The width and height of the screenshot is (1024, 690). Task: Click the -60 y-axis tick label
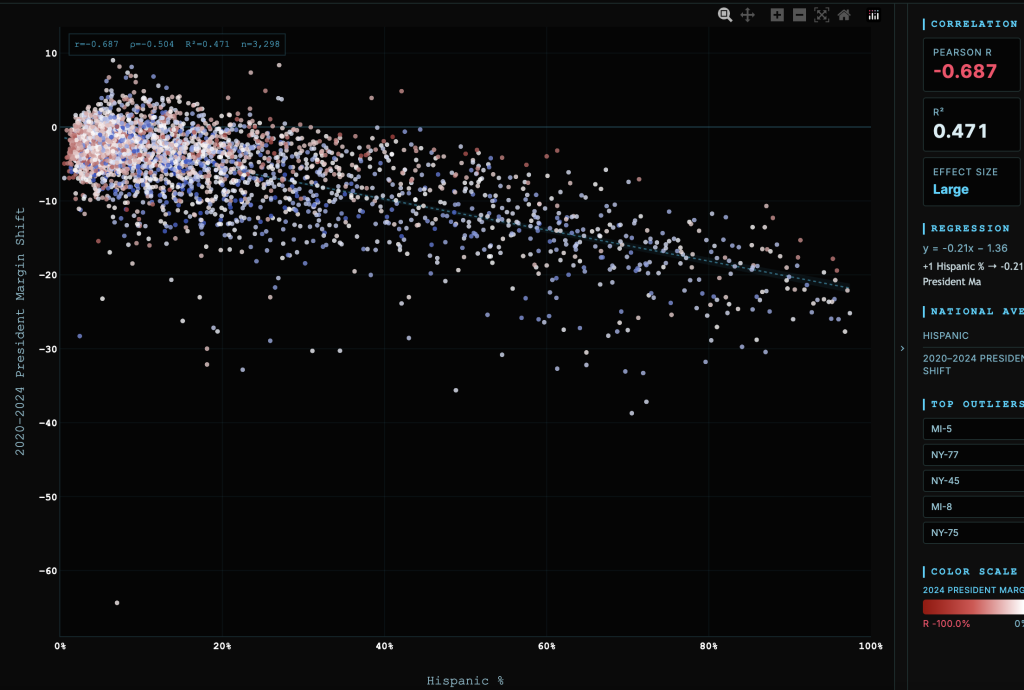coord(48,571)
